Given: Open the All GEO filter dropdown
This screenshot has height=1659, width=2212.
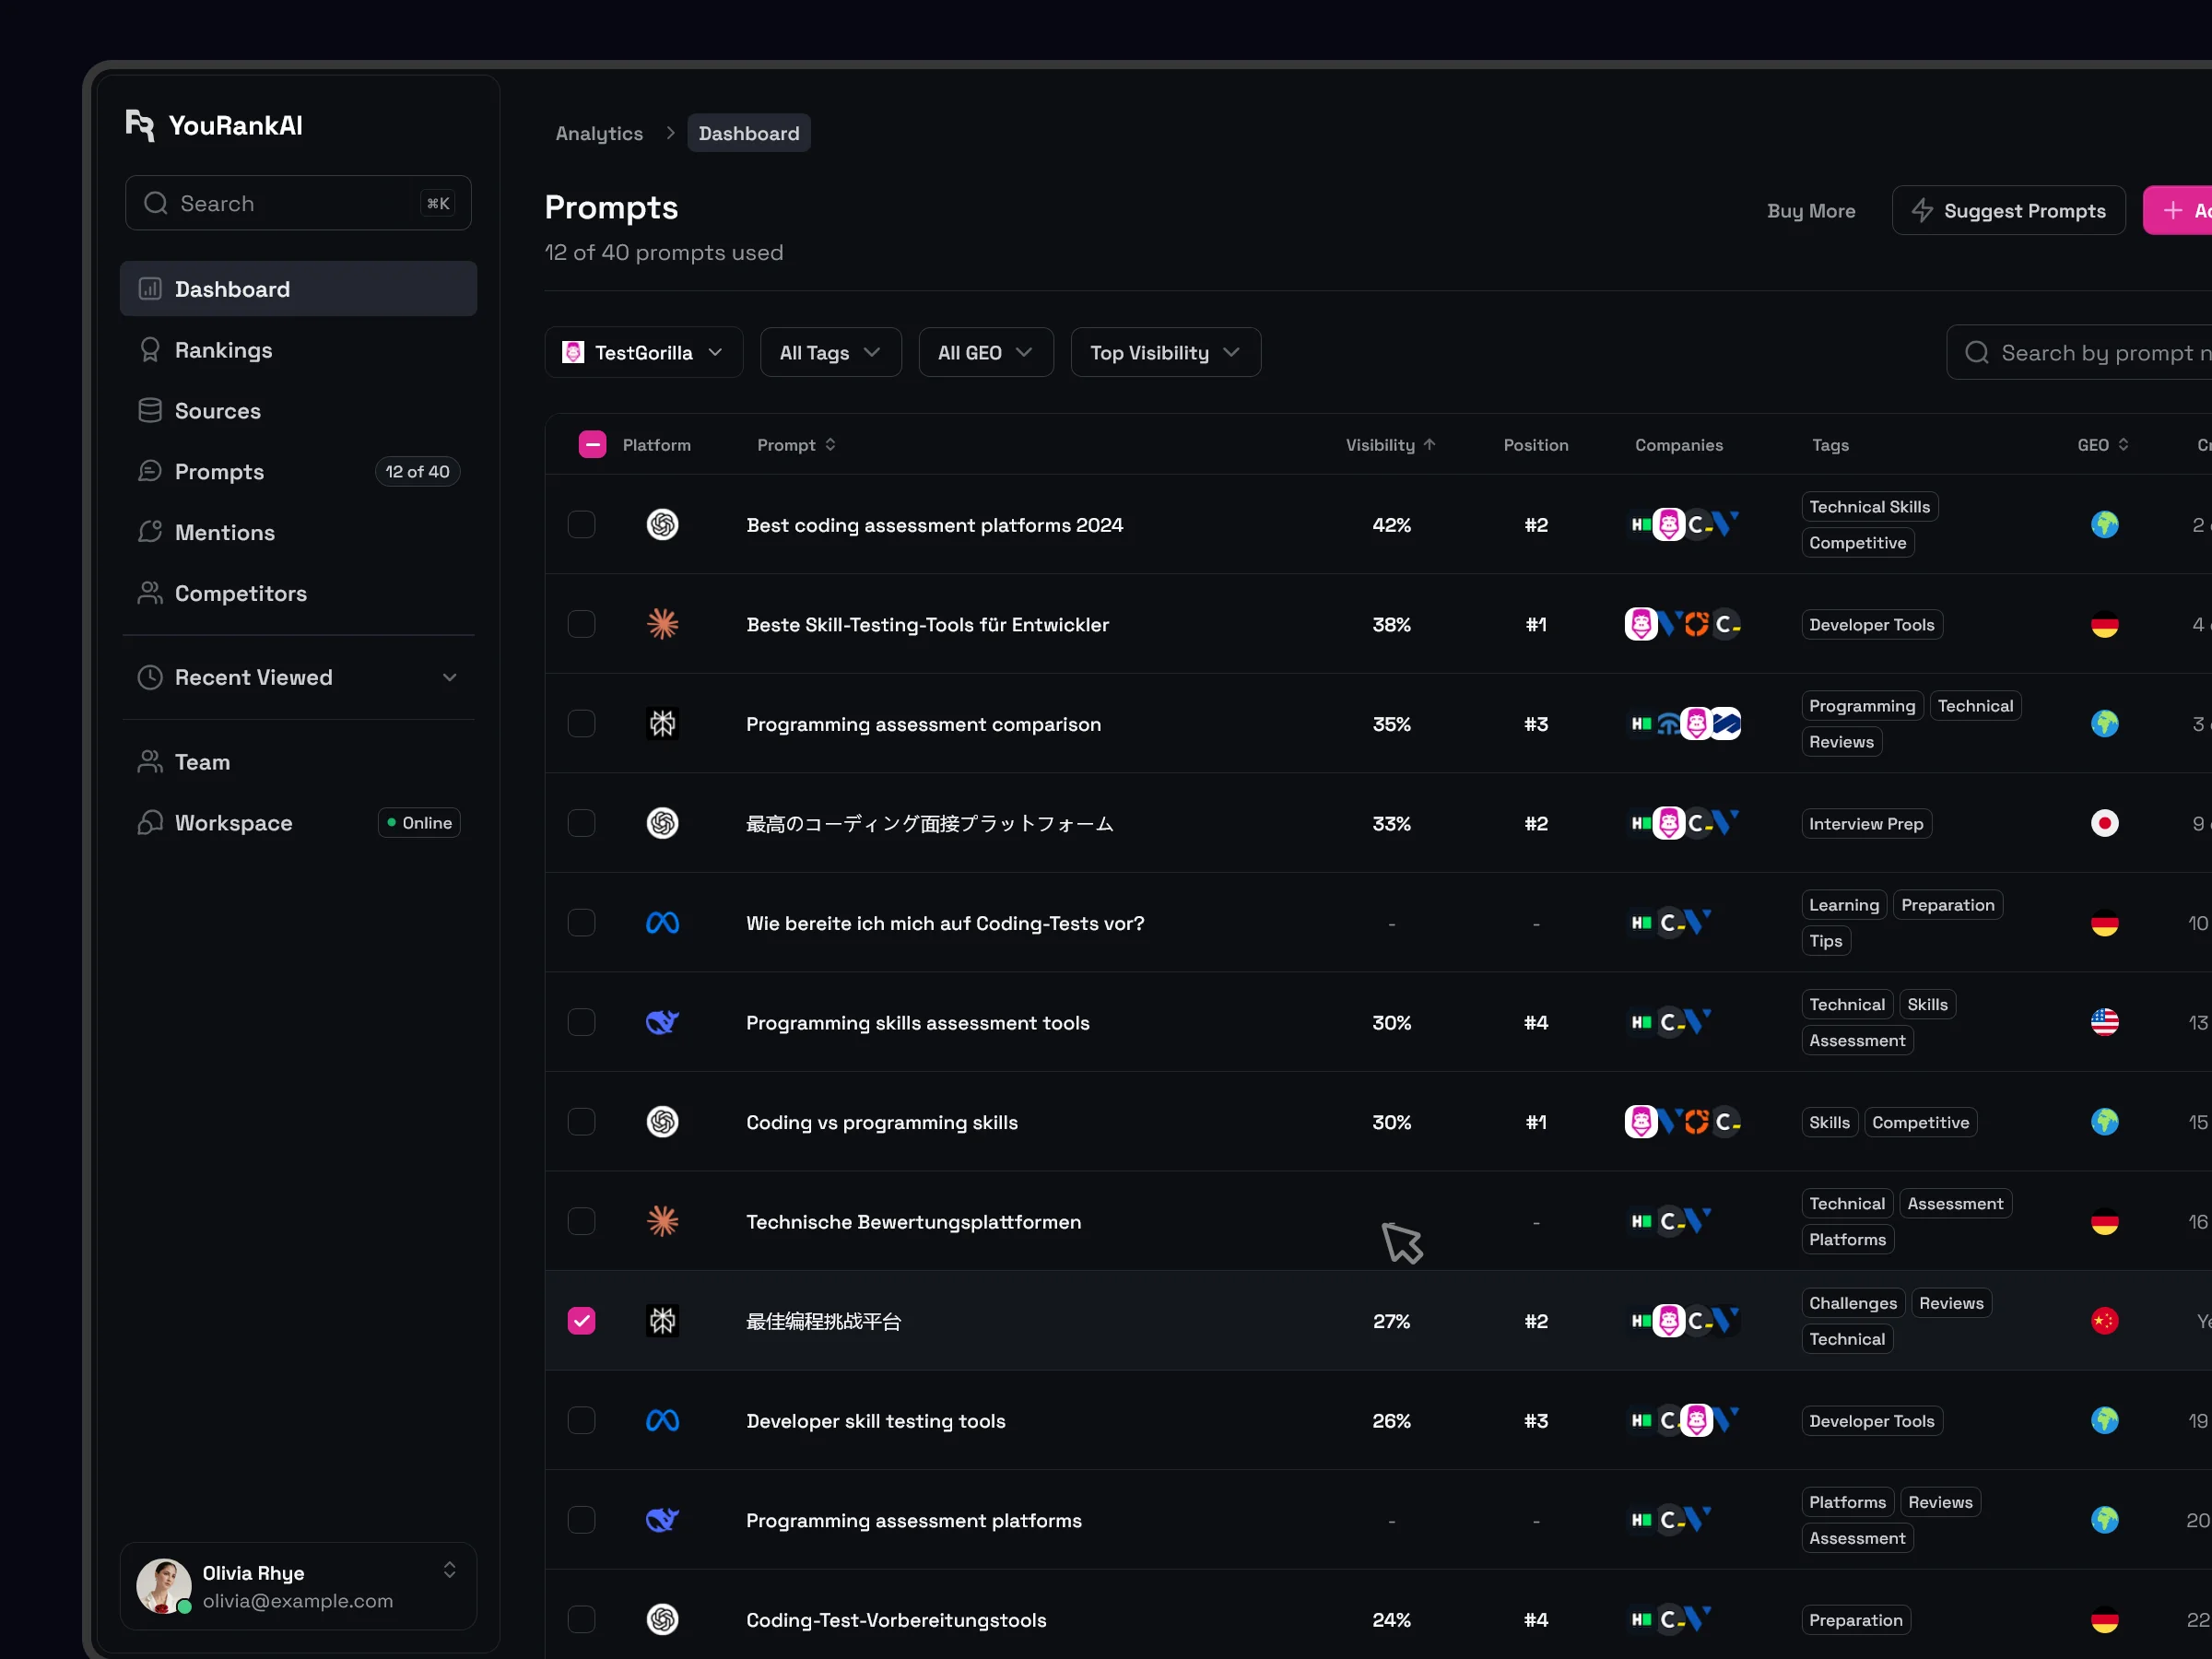Looking at the screenshot, I should point(985,352).
